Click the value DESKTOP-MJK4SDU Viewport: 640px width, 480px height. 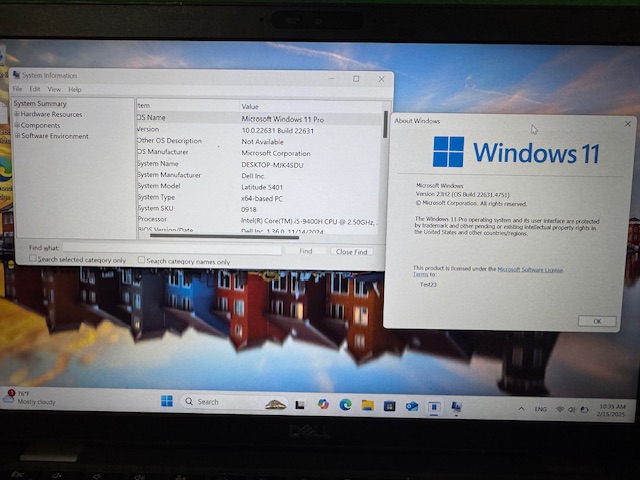point(272,165)
